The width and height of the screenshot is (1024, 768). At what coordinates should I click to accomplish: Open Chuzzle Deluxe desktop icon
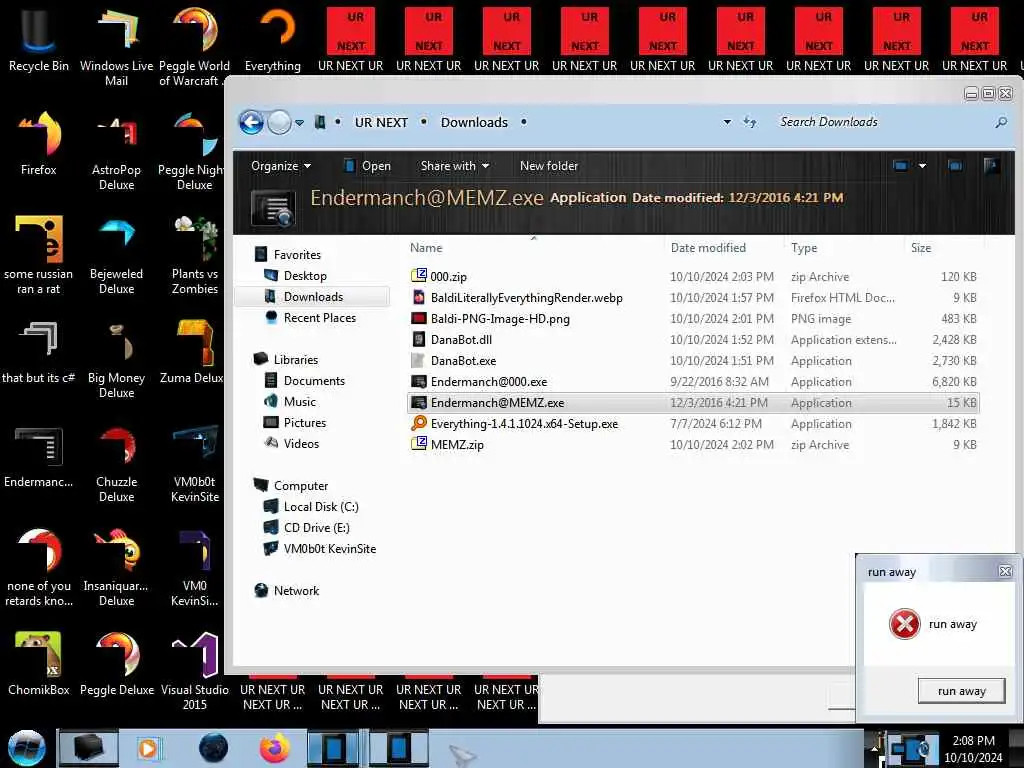coord(116,462)
